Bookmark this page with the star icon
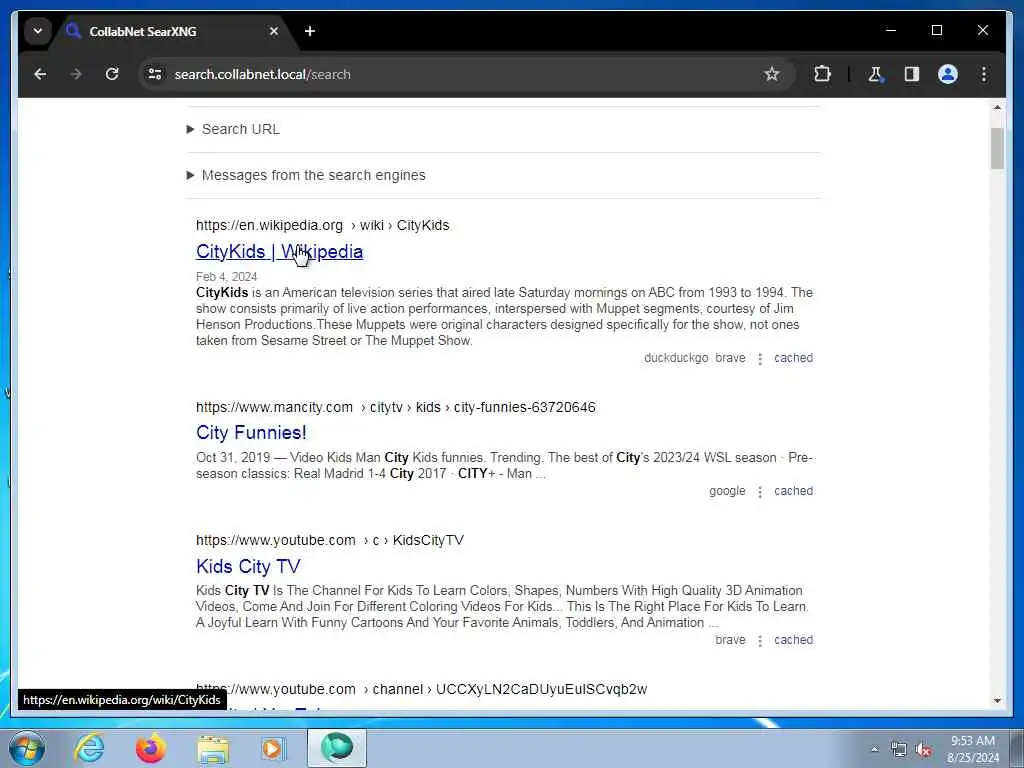Image resolution: width=1024 pixels, height=768 pixels. pyautogui.click(x=771, y=74)
